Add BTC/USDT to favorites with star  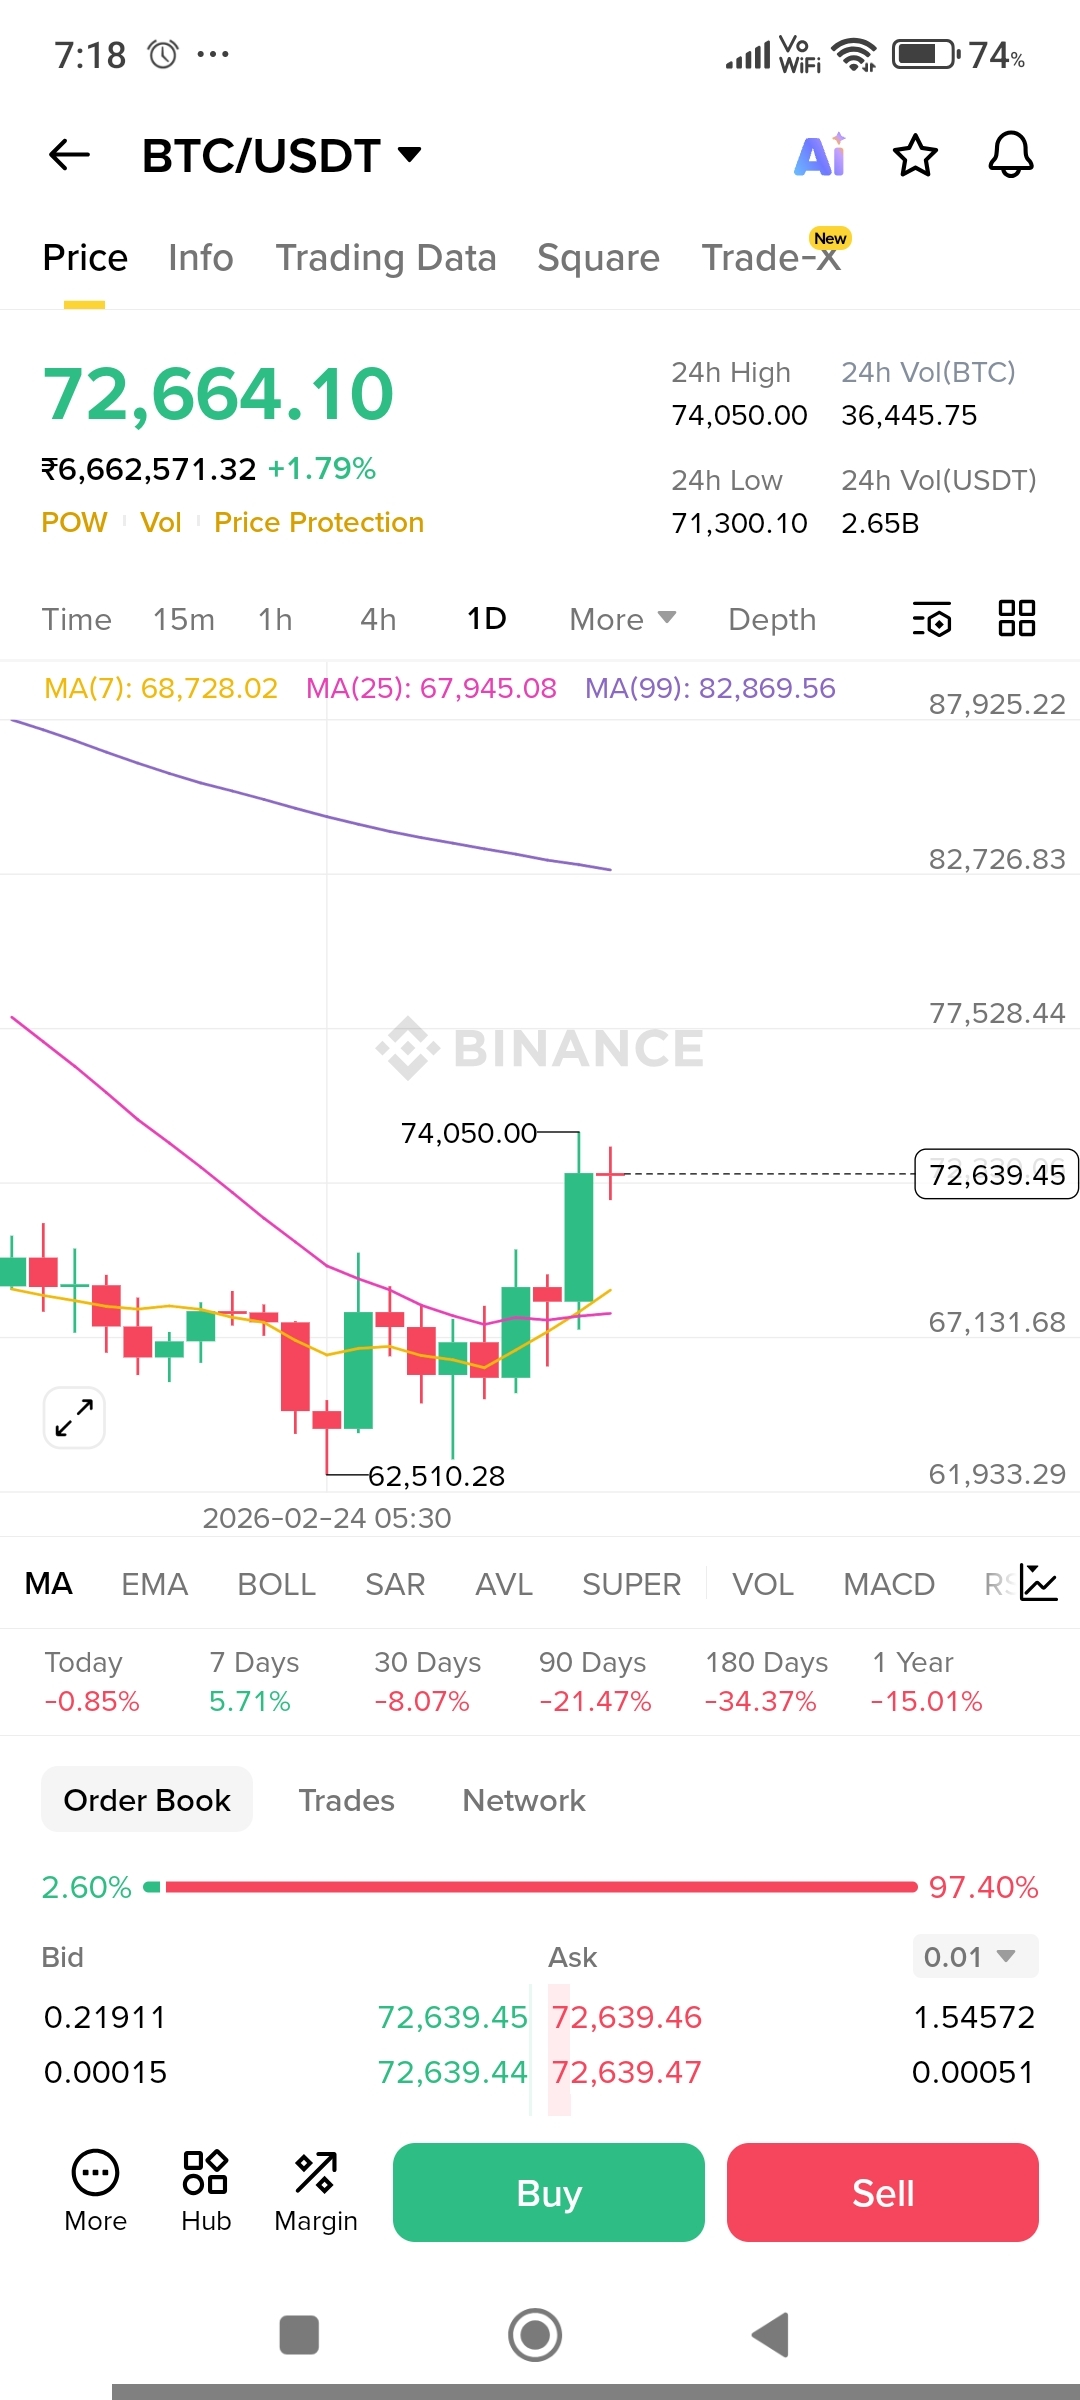point(915,155)
